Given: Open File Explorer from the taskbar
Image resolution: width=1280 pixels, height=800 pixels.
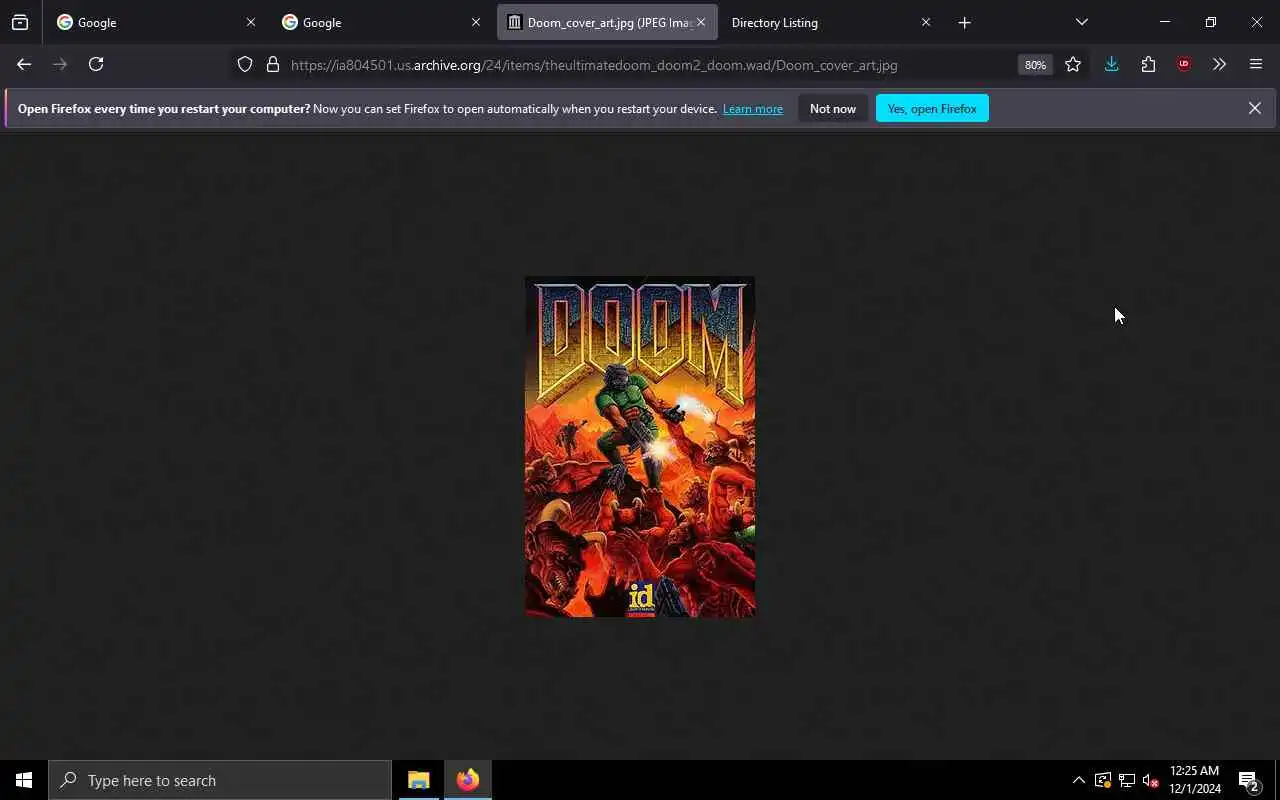Looking at the screenshot, I should (x=419, y=780).
